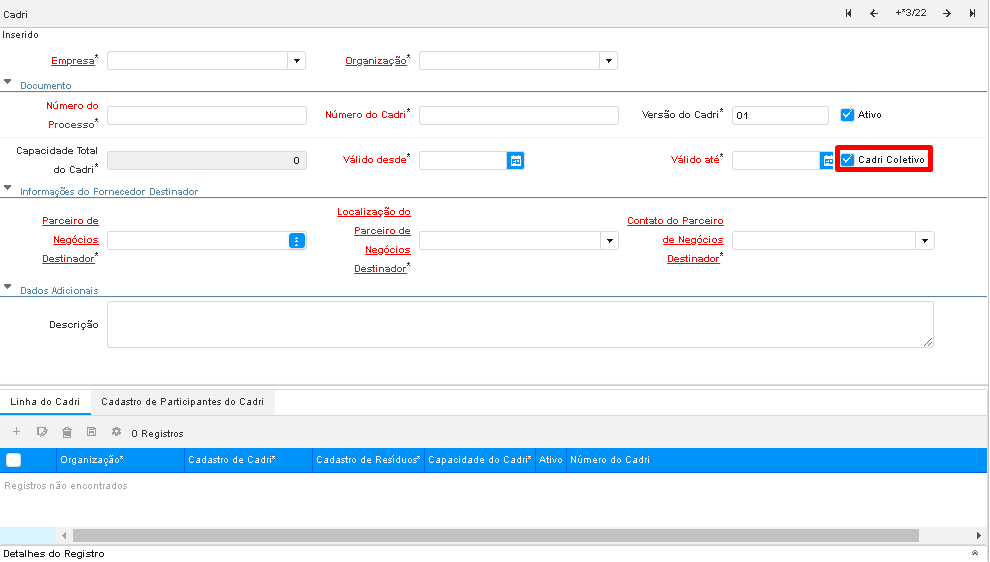The height and width of the screenshot is (562, 990).
Task: Go to the first record
Action: (x=849, y=13)
